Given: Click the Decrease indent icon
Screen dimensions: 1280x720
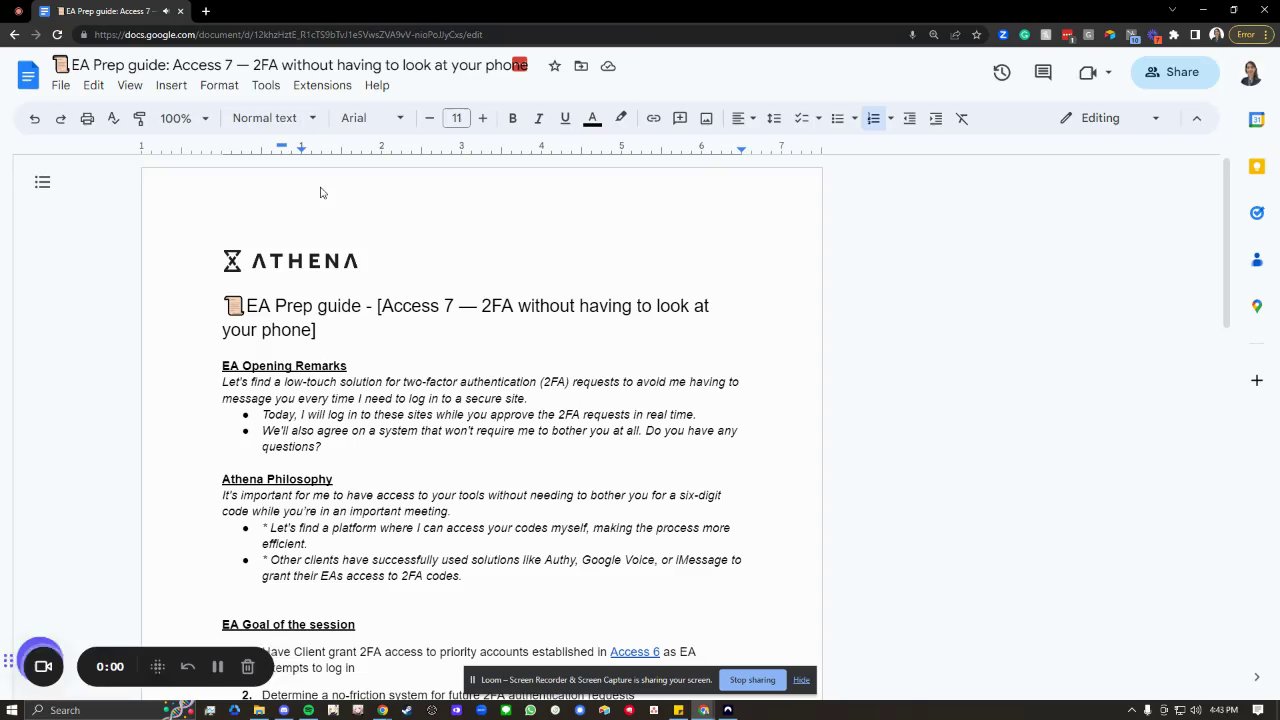Looking at the screenshot, I should tap(909, 118).
